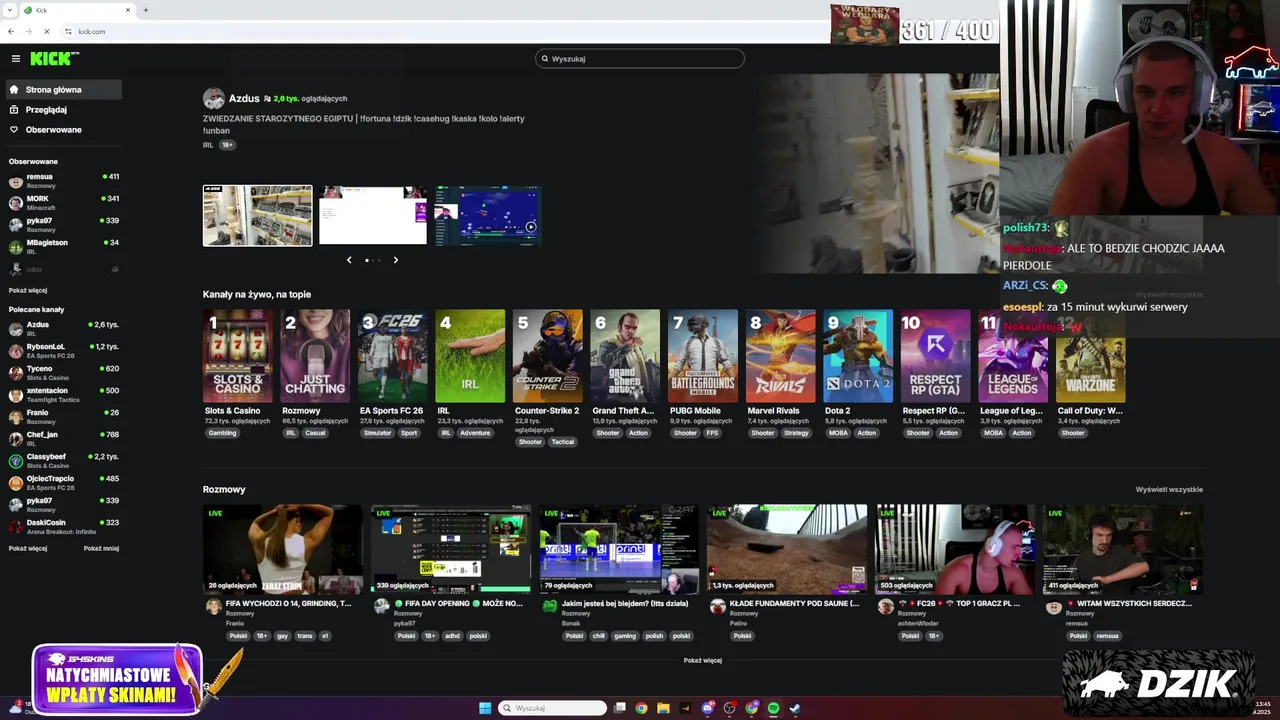The width and height of the screenshot is (1280, 720).
Task: Open Discord from the taskbar
Action: [708, 708]
